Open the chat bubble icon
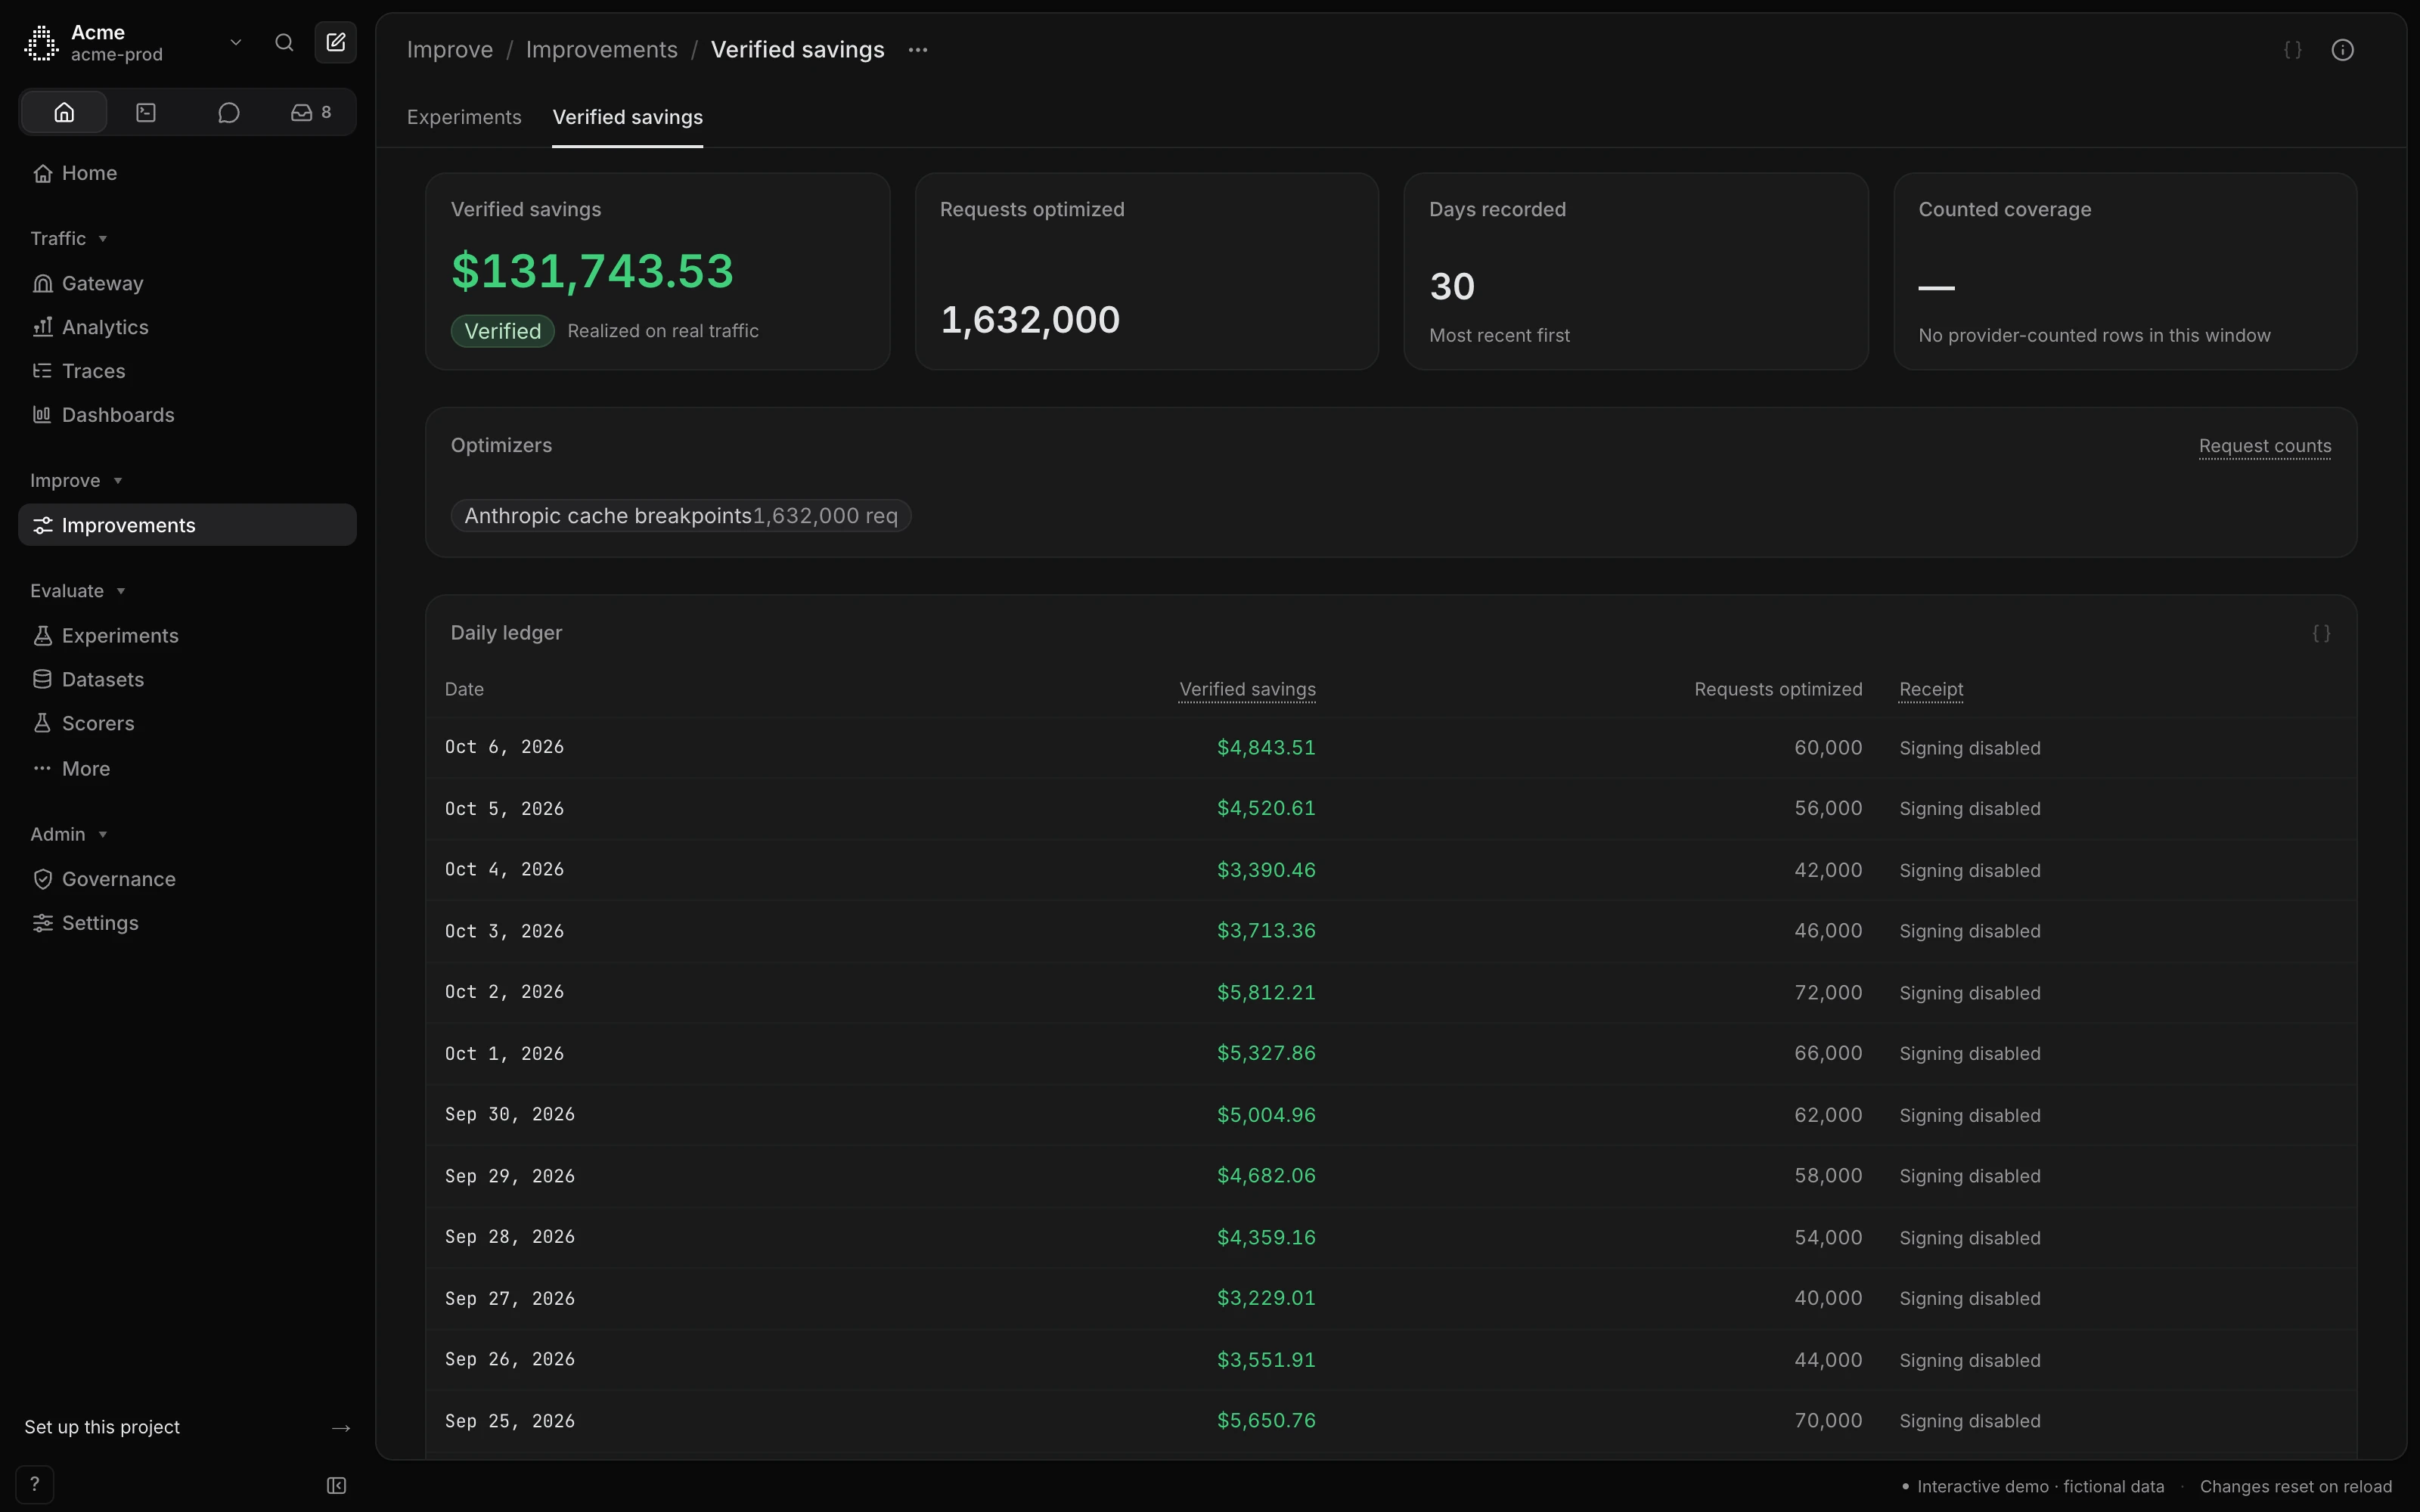 [x=229, y=112]
